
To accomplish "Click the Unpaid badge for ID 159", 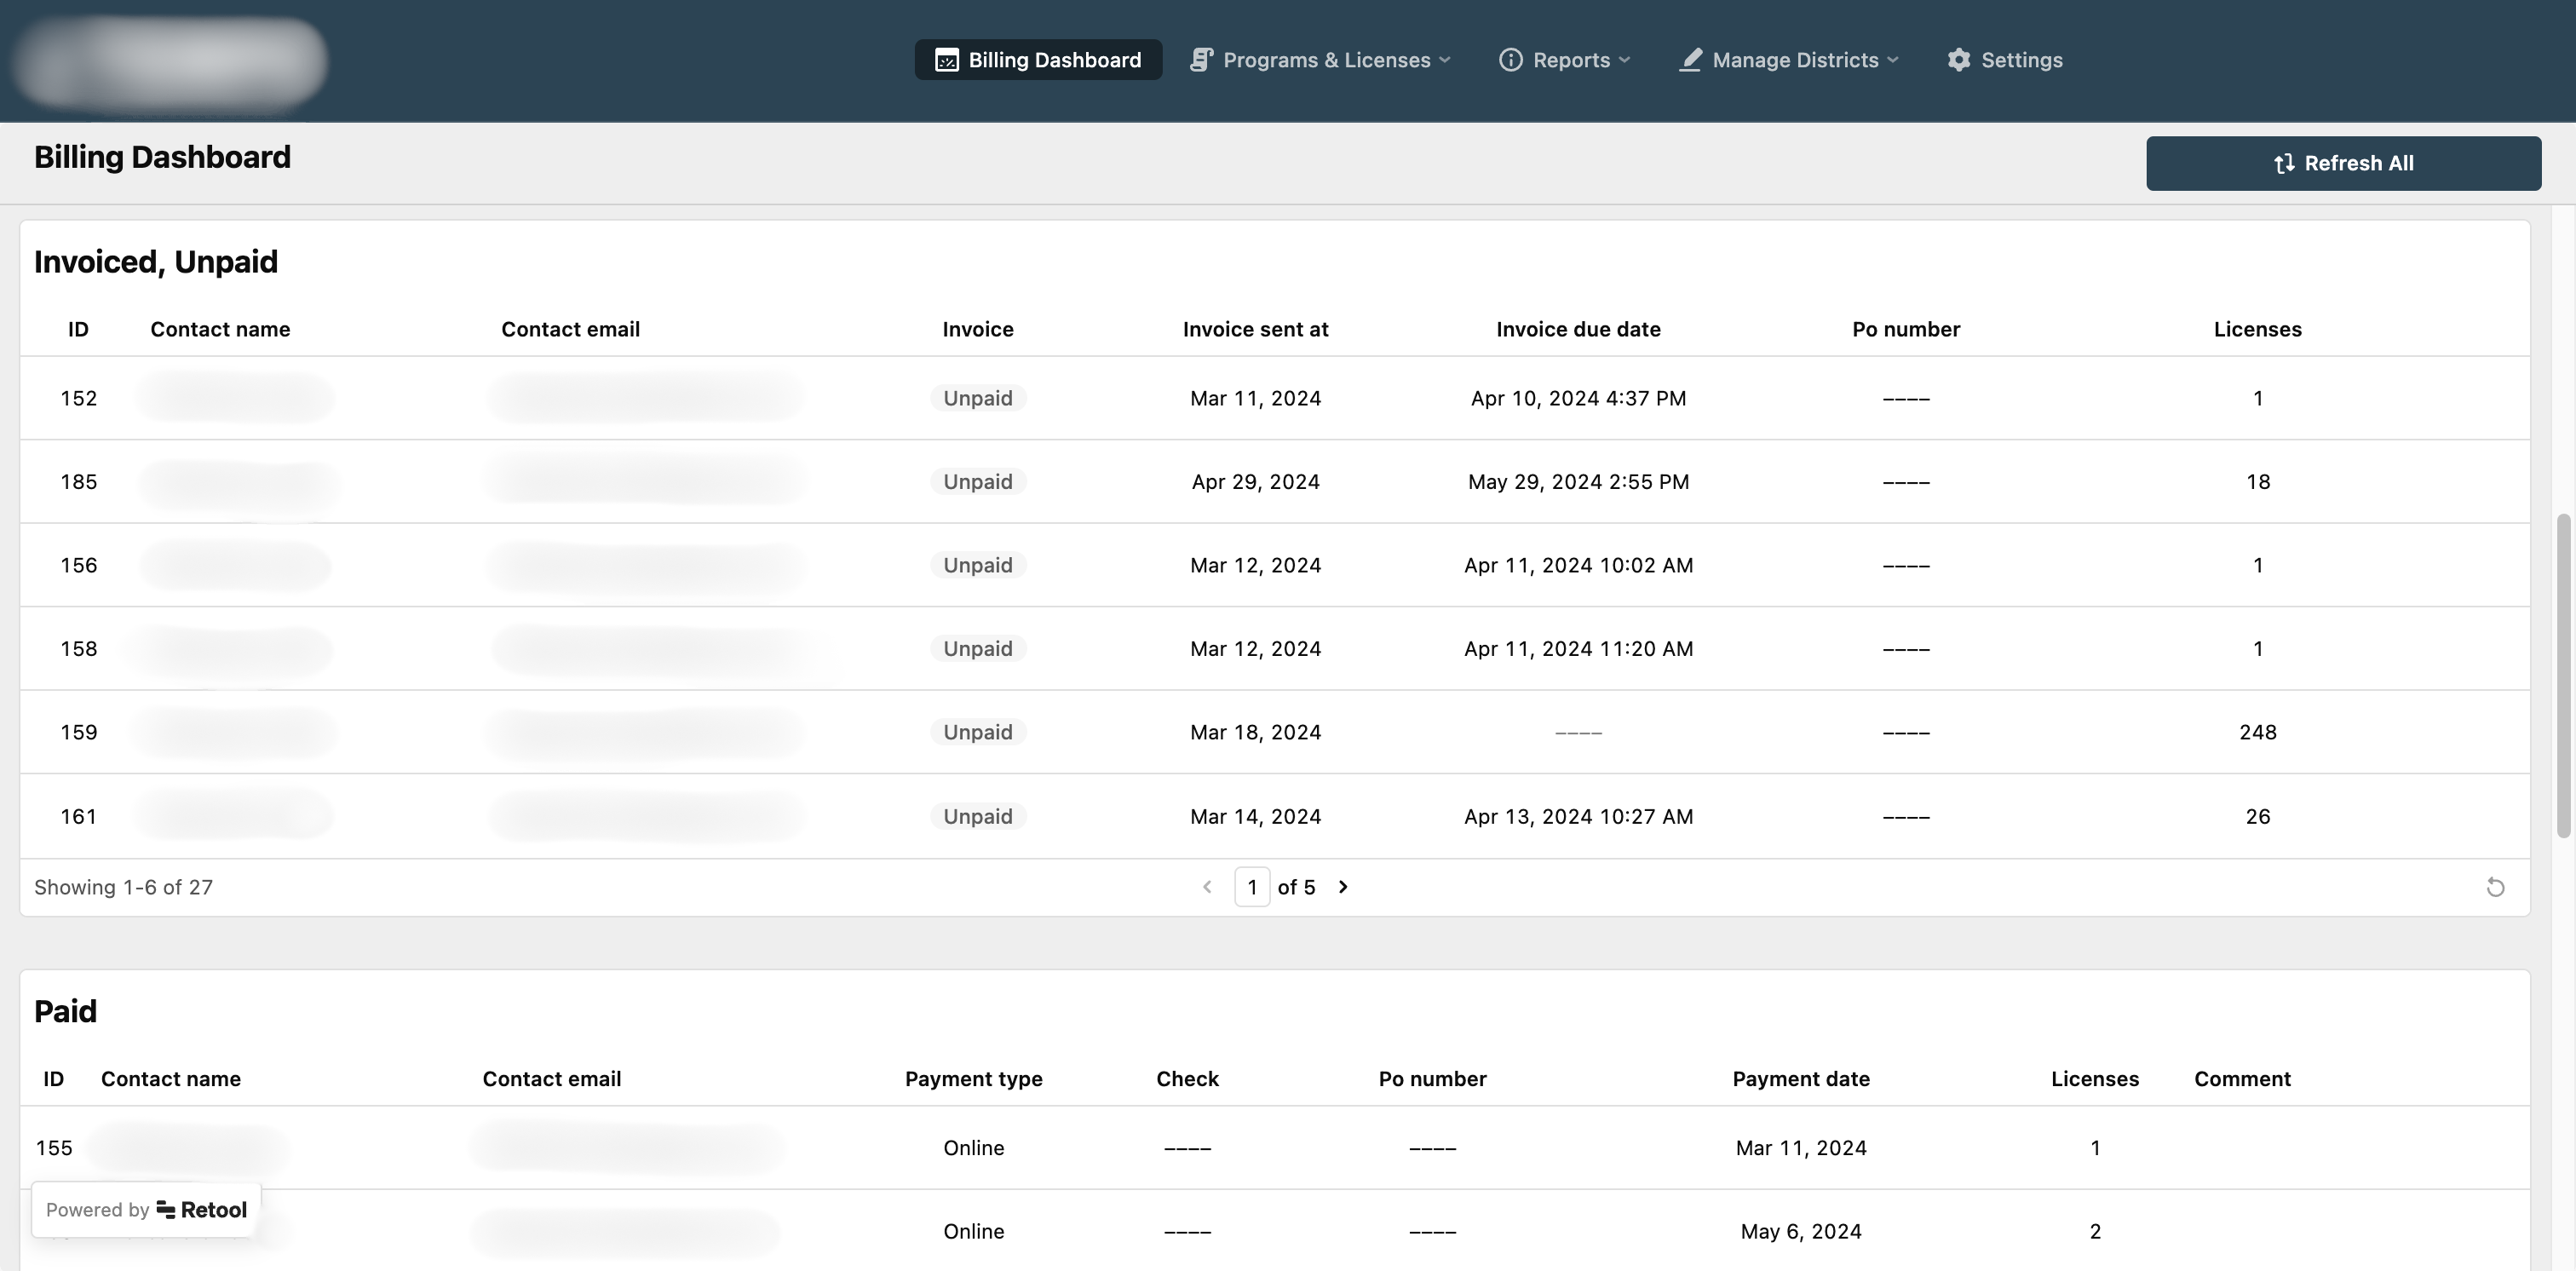I will [978, 732].
